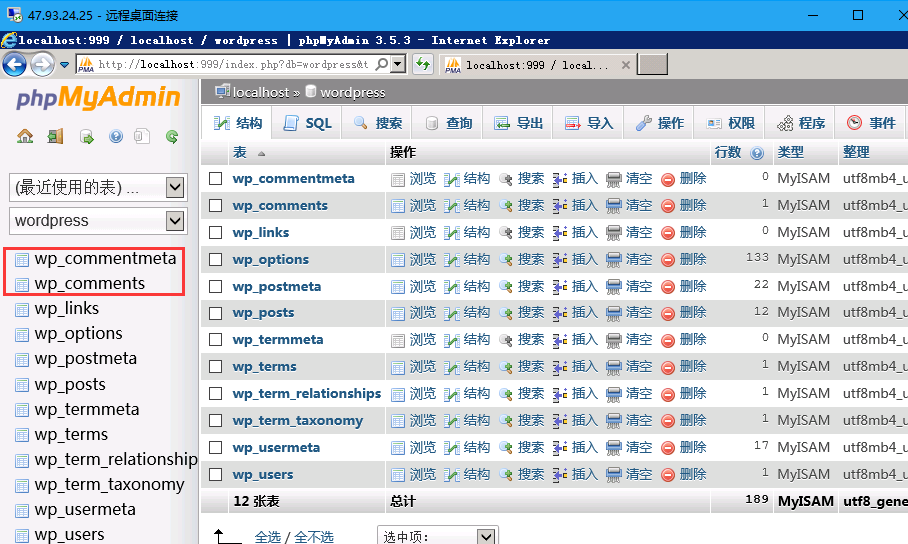Click the 全不选 deselect-all link

pos(314,537)
